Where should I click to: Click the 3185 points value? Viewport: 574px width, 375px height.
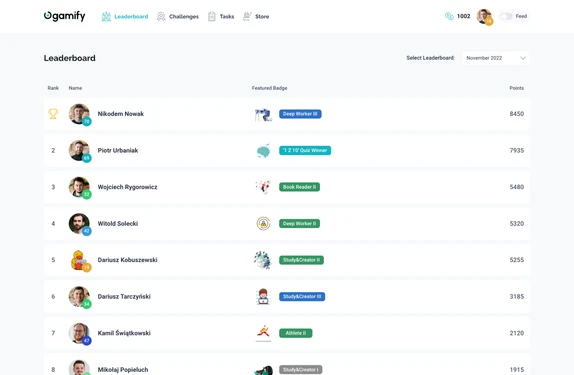coord(517,297)
